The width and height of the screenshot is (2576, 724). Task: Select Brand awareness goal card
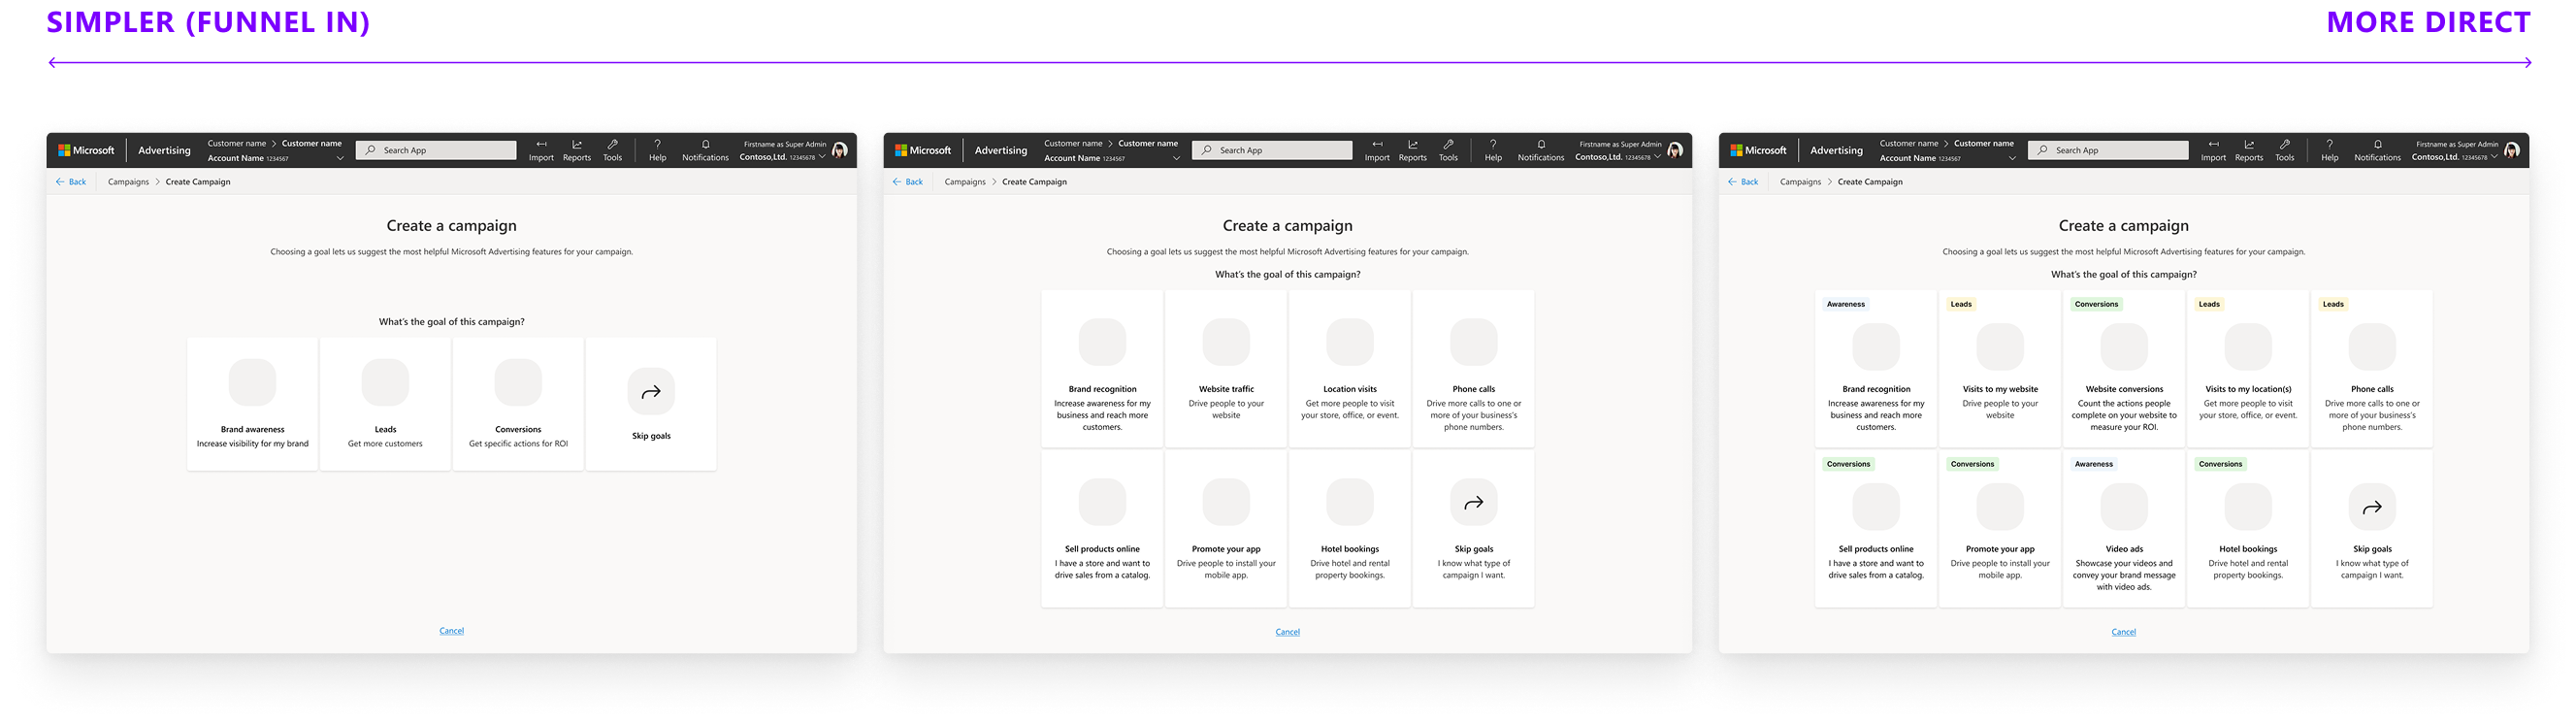point(252,404)
